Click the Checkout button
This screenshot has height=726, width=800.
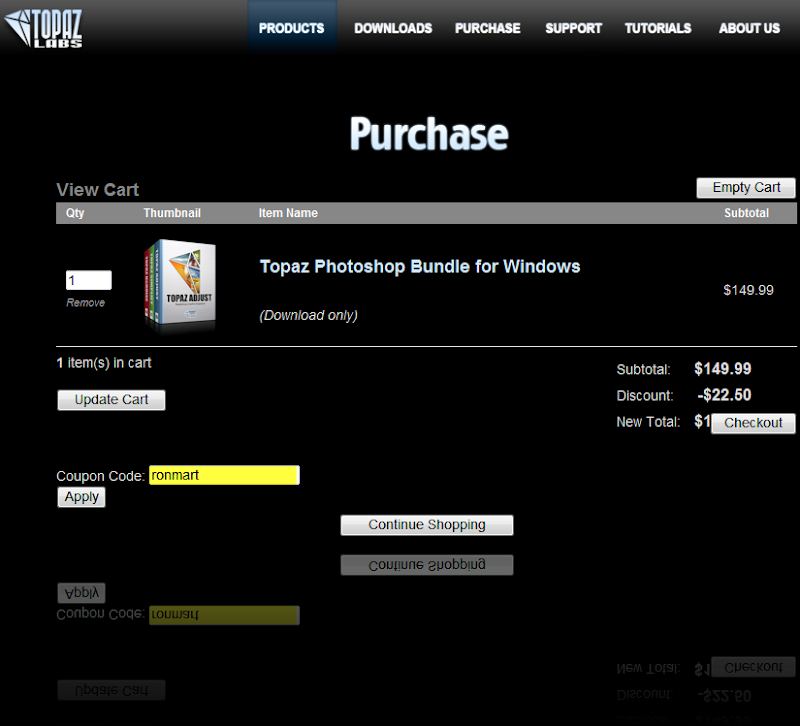(x=753, y=423)
